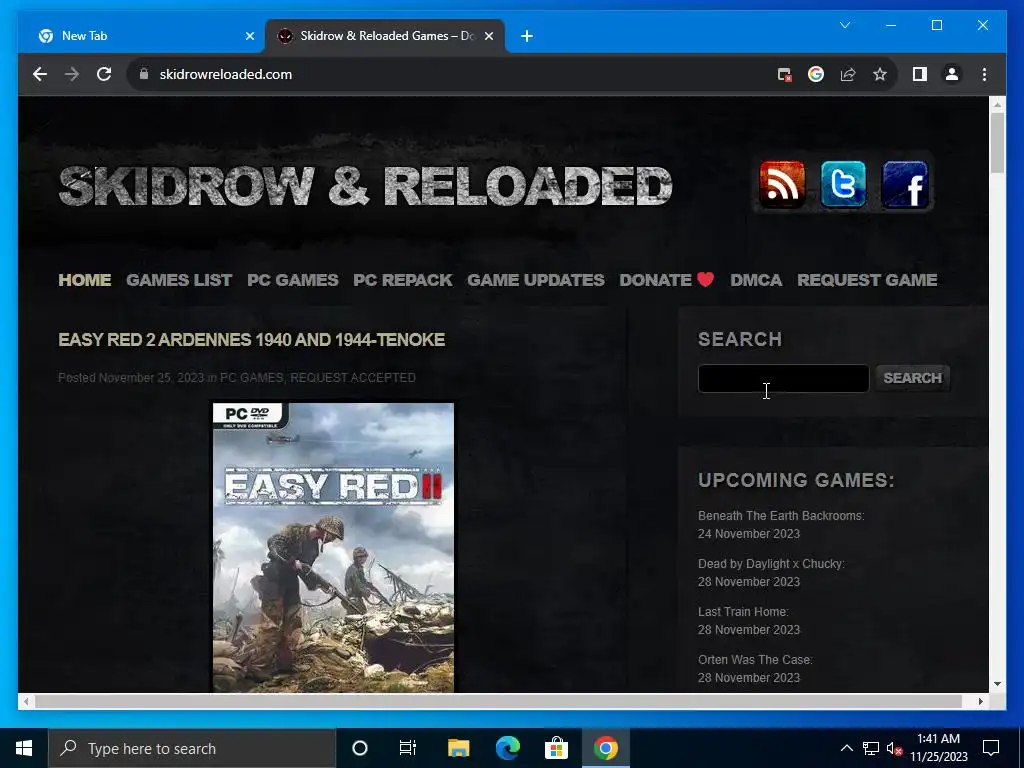This screenshot has height=768, width=1024.
Task: Click the Chrome taskbar icon
Action: click(x=605, y=748)
